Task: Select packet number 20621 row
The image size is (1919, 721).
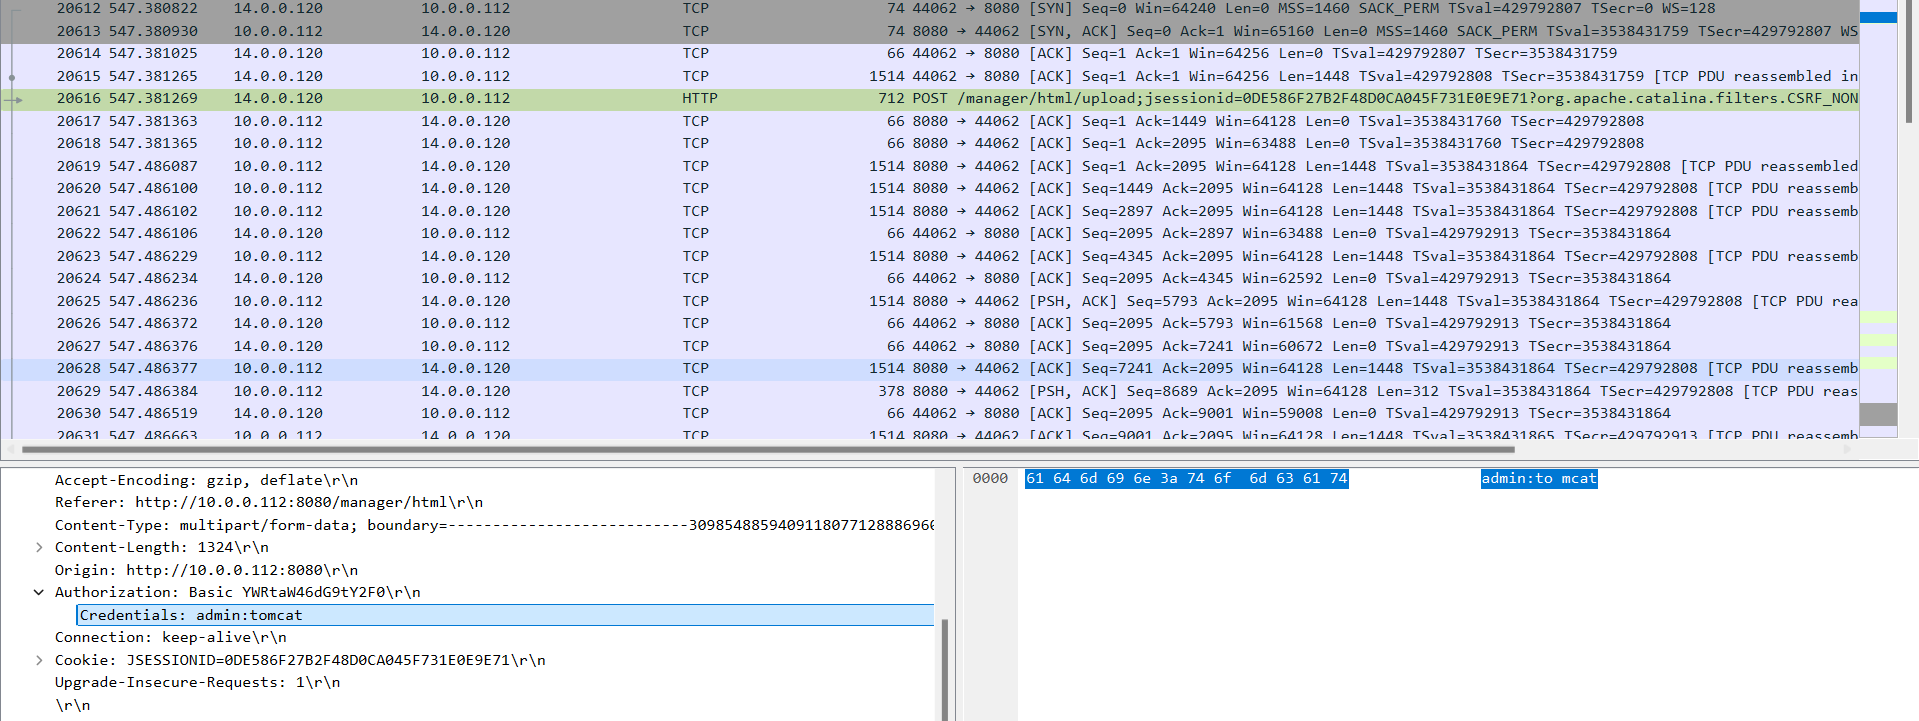Action: click(x=930, y=211)
